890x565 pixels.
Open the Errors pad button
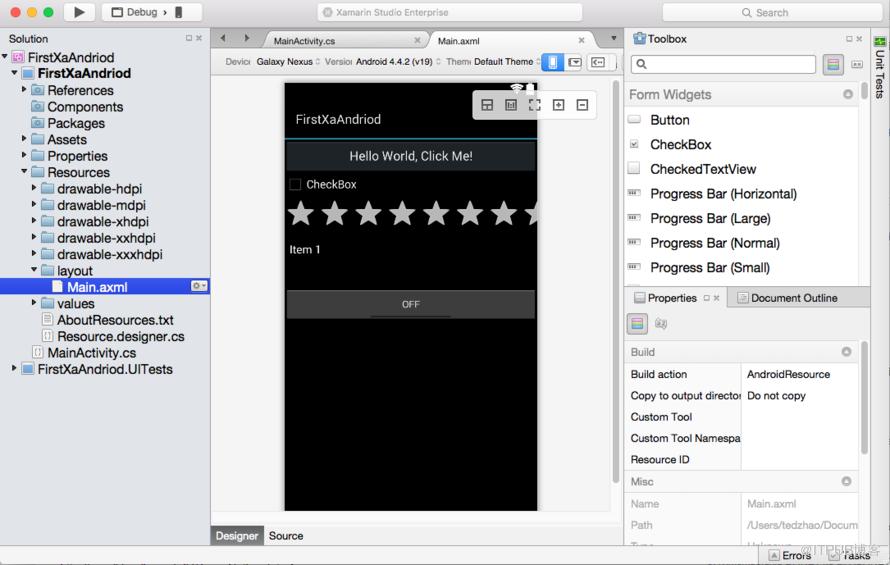coord(791,555)
